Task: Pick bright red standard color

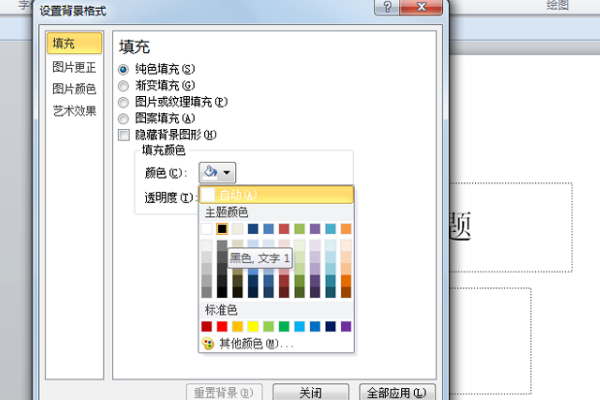Action: (222, 327)
